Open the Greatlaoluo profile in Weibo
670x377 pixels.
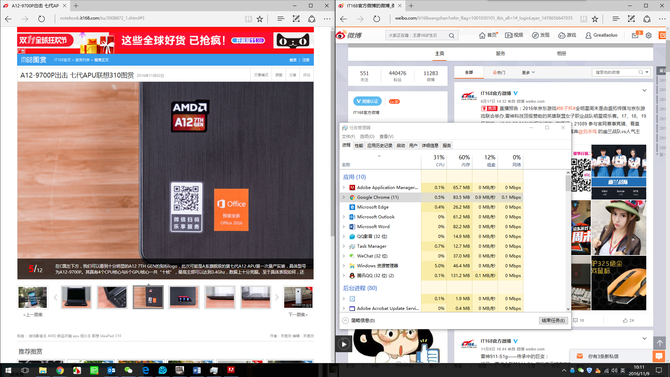point(601,35)
